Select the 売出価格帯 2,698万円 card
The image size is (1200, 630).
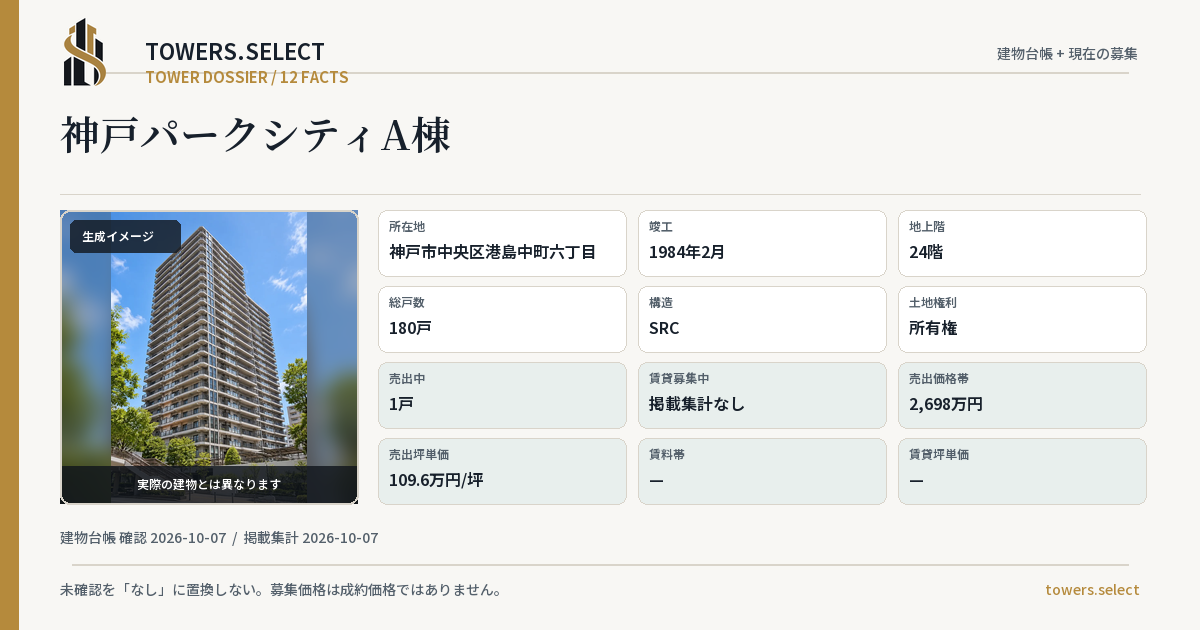(x=1022, y=395)
